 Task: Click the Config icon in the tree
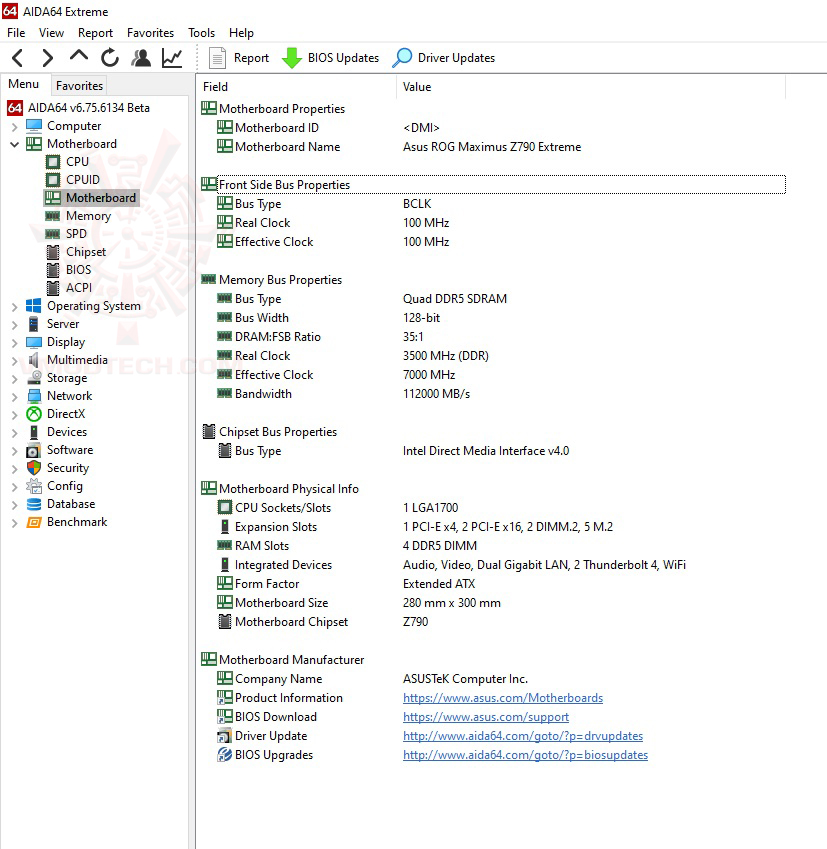pyautogui.click(x=34, y=486)
